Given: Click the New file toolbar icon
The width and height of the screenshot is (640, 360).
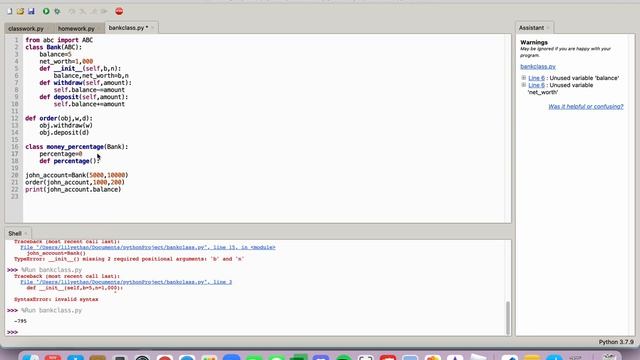Looking at the screenshot, I should coord(9,11).
